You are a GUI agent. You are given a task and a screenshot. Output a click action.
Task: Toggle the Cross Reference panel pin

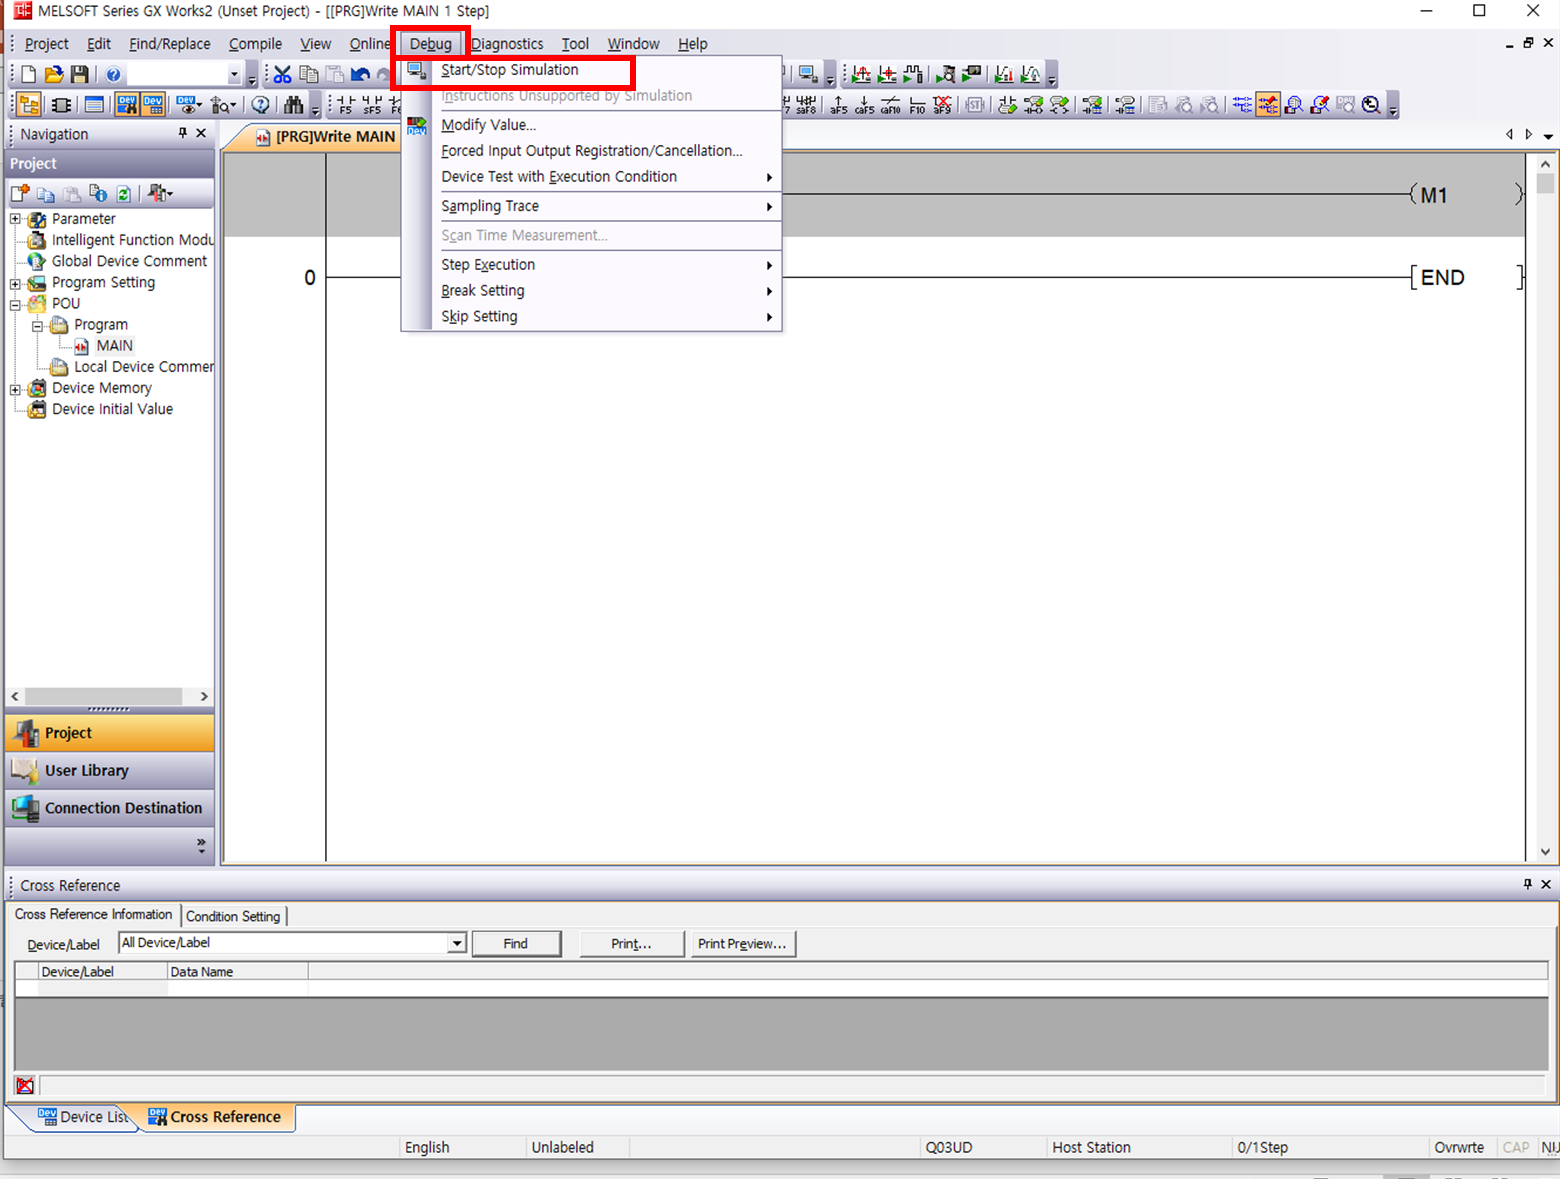[1528, 884]
